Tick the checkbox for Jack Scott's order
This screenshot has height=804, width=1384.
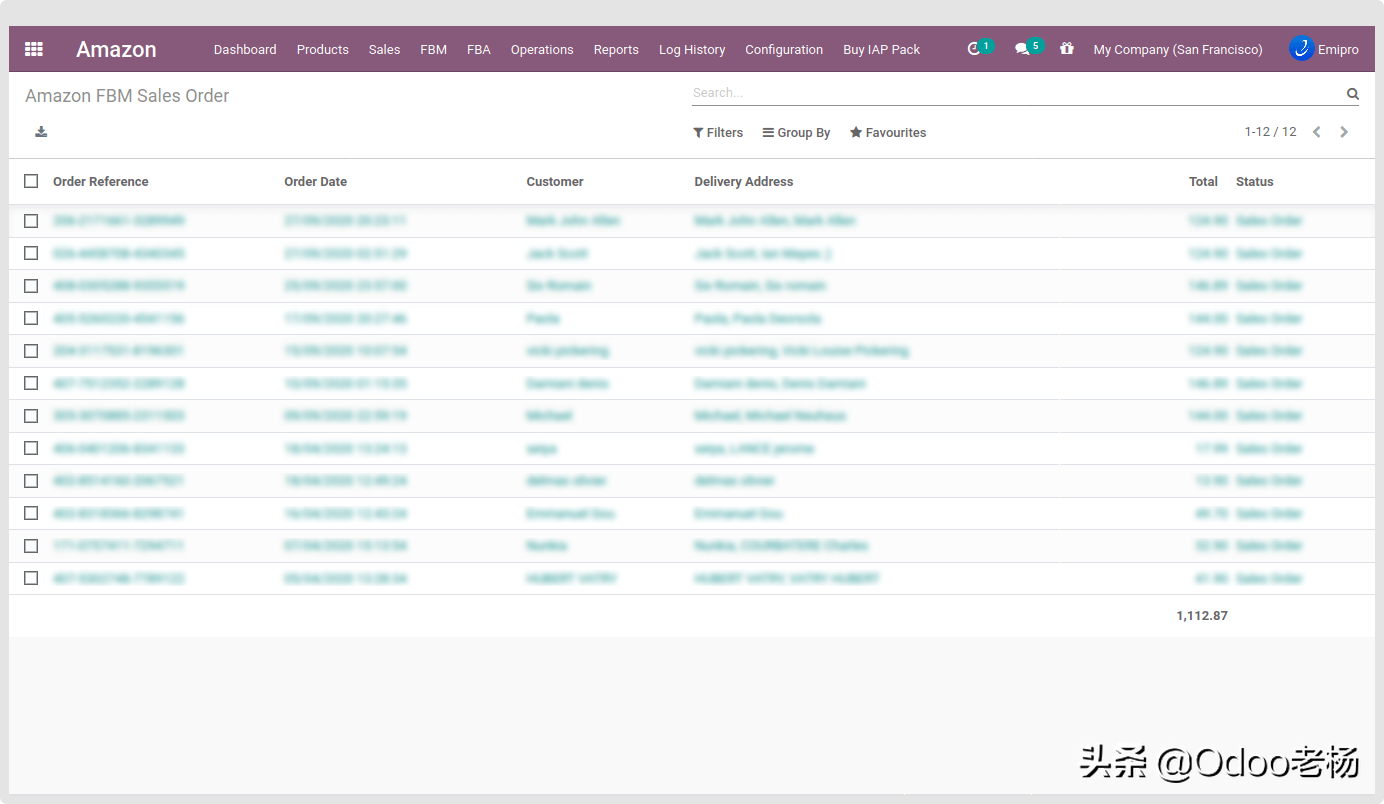click(31, 253)
